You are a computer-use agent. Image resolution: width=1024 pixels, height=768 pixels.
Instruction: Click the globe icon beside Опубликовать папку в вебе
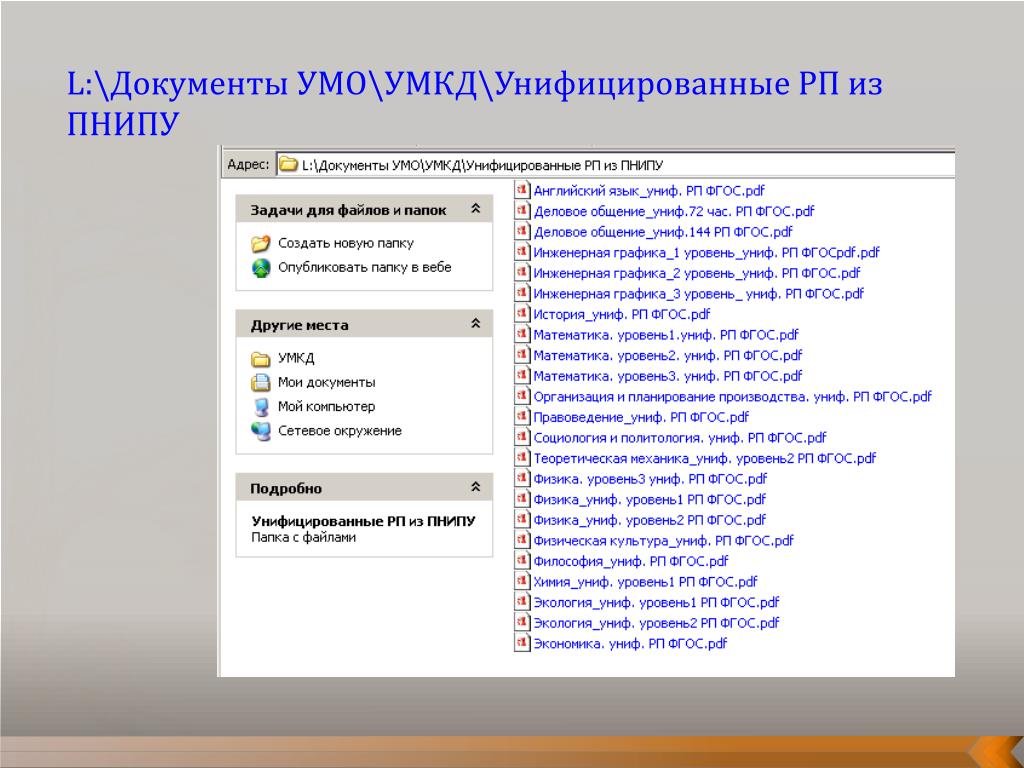[x=261, y=268]
